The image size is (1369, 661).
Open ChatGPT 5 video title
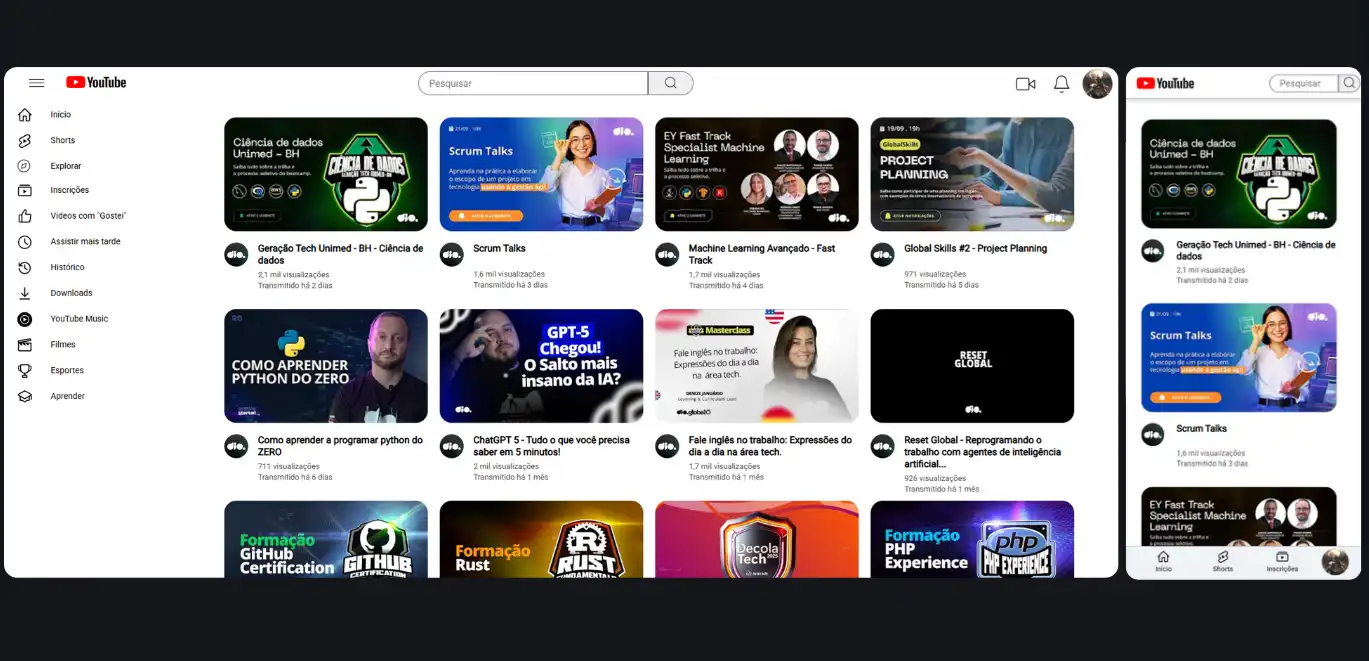point(551,446)
